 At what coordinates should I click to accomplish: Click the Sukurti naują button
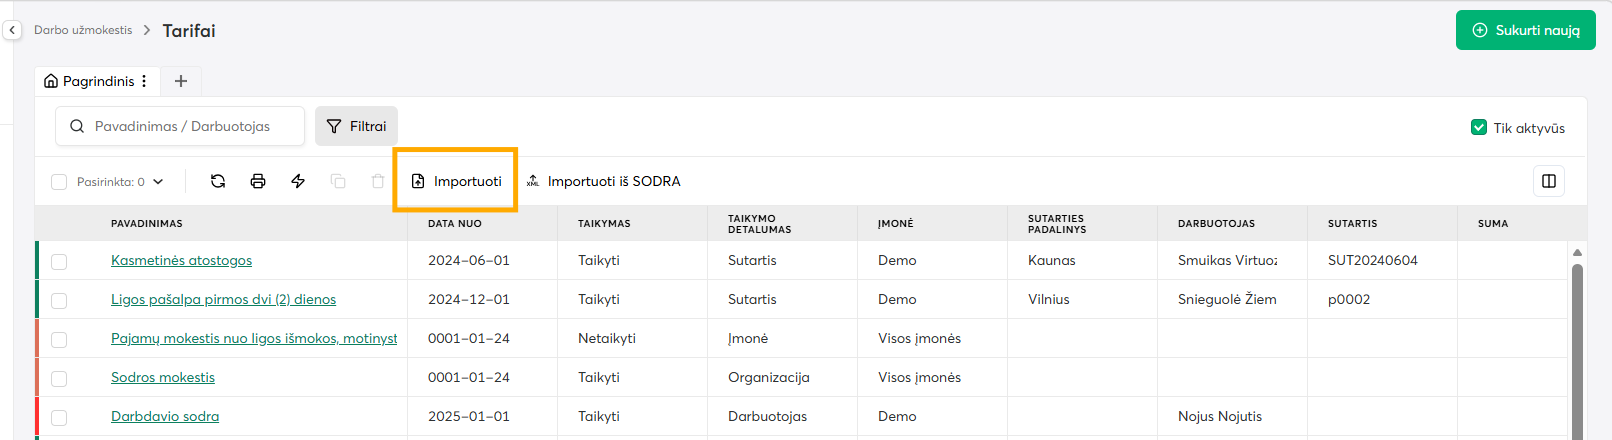click(1525, 30)
